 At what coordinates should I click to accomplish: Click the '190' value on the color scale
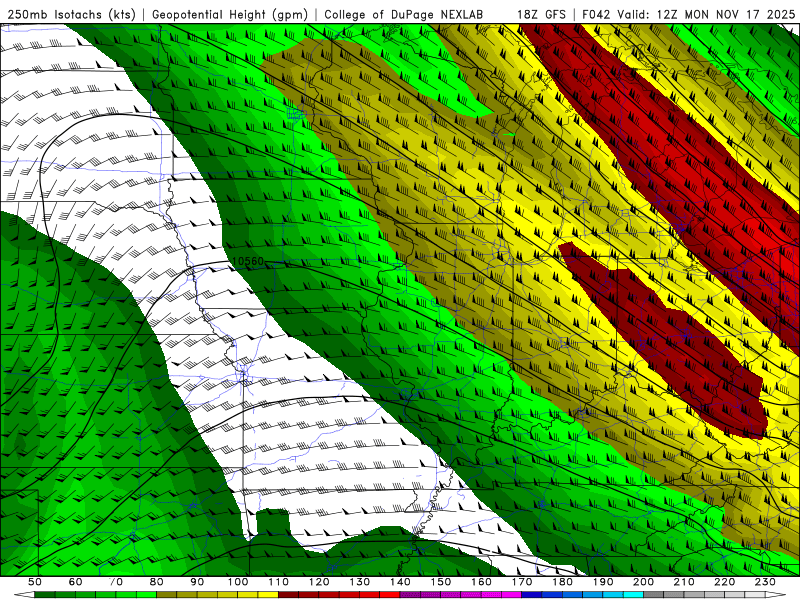point(603,582)
